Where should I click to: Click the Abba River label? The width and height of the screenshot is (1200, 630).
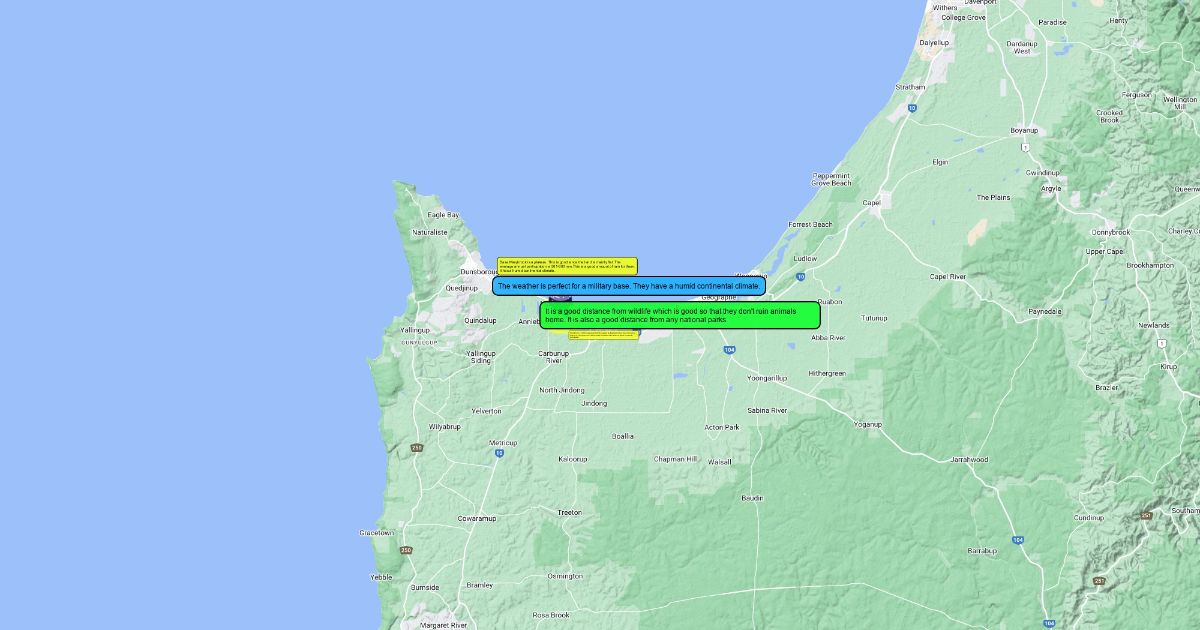tap(828, 338)
